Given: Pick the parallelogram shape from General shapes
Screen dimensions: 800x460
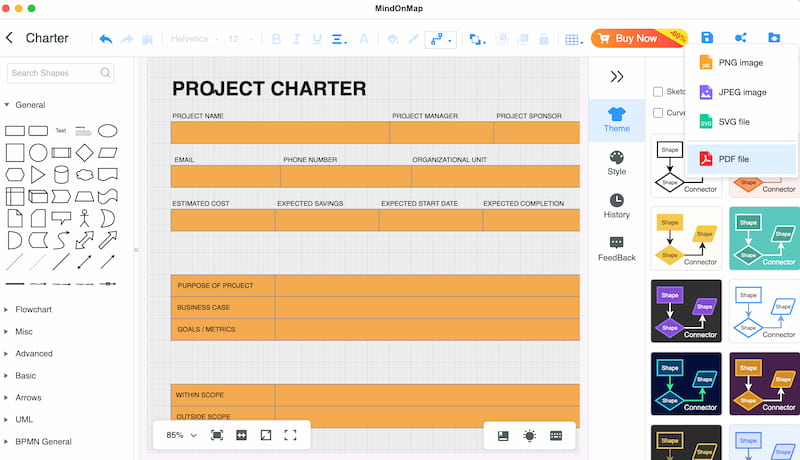Looking at the screenshot, I should pyautogui.click(x=108, y=152).
